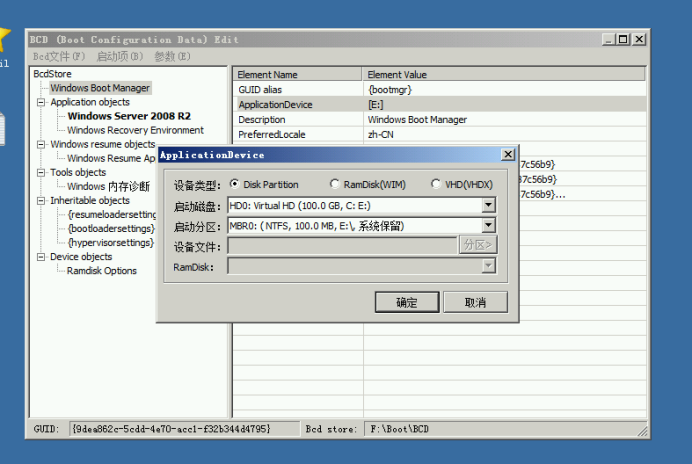The width and height of the screenshot is (692, 464).
Task: Collapse the Device objects tree node
Action: coord(41,257)
